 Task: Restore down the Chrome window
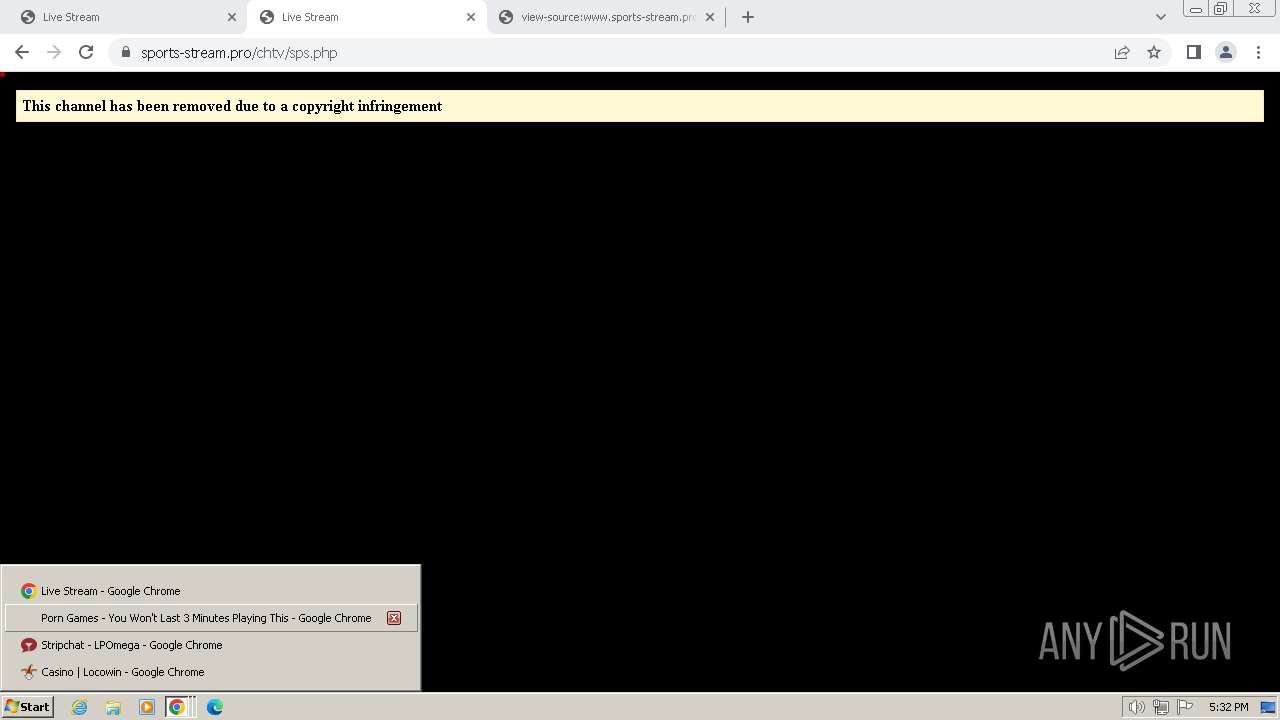point(1221,9)
